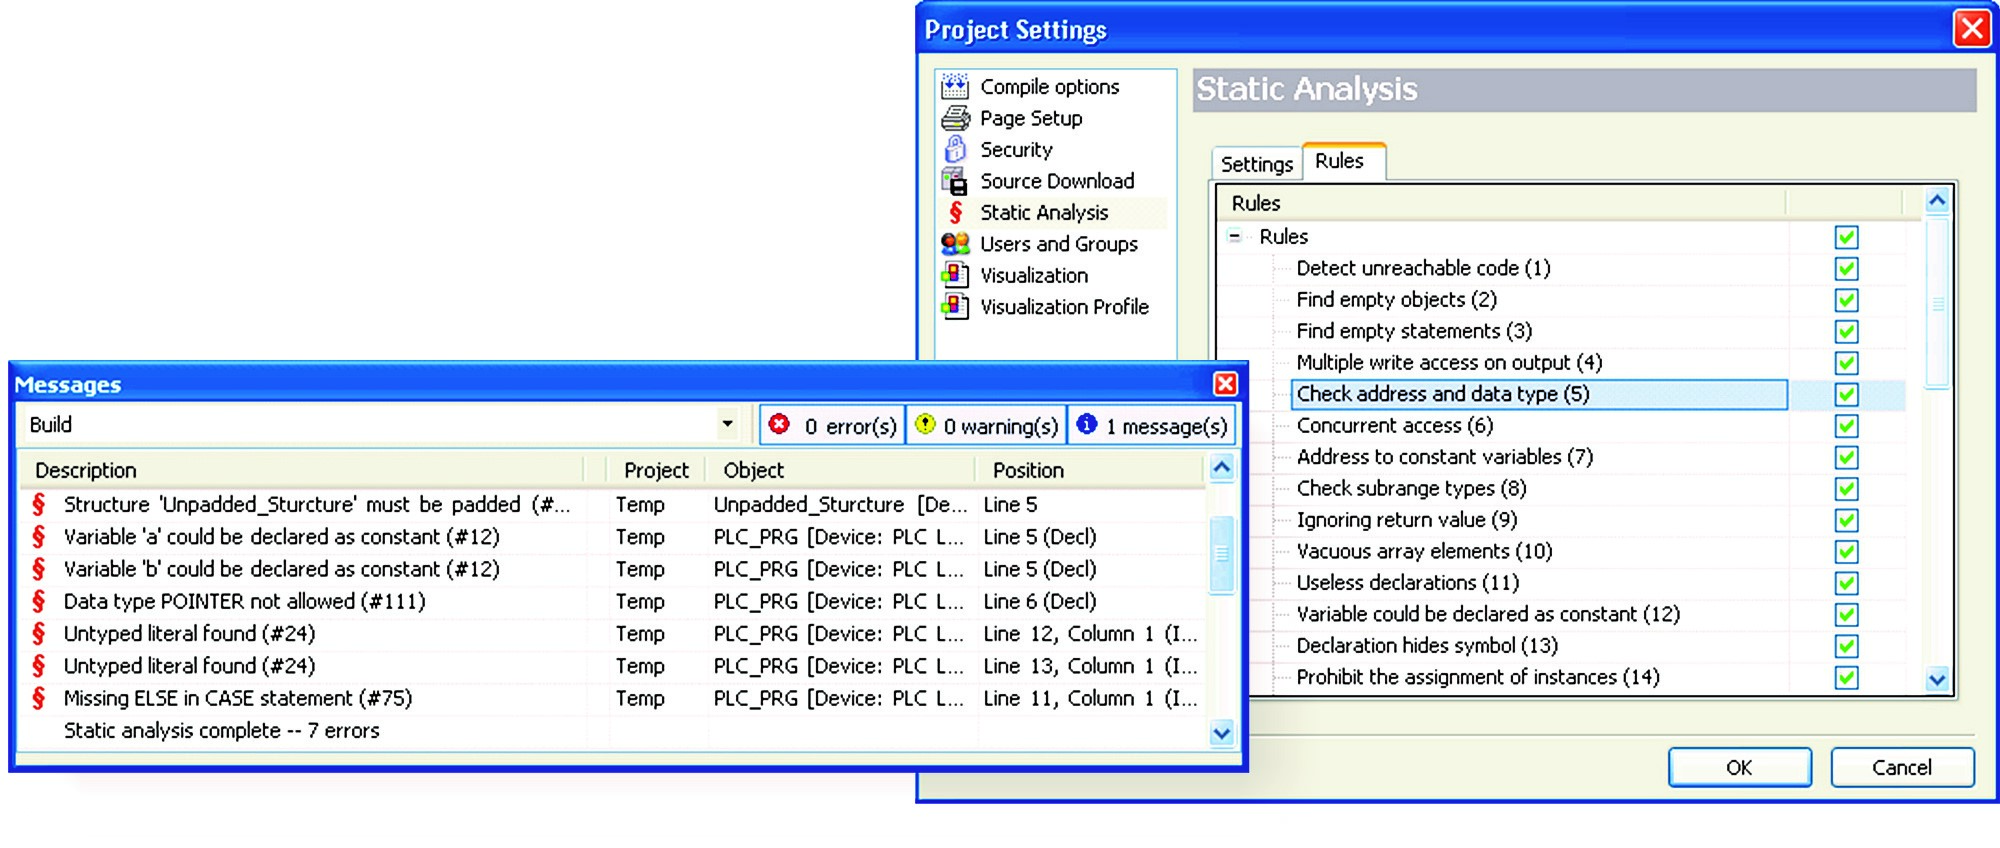2000x848 pixels.
Task: Toggle the root Rules checkbox
Action: tap(1846, 237)
